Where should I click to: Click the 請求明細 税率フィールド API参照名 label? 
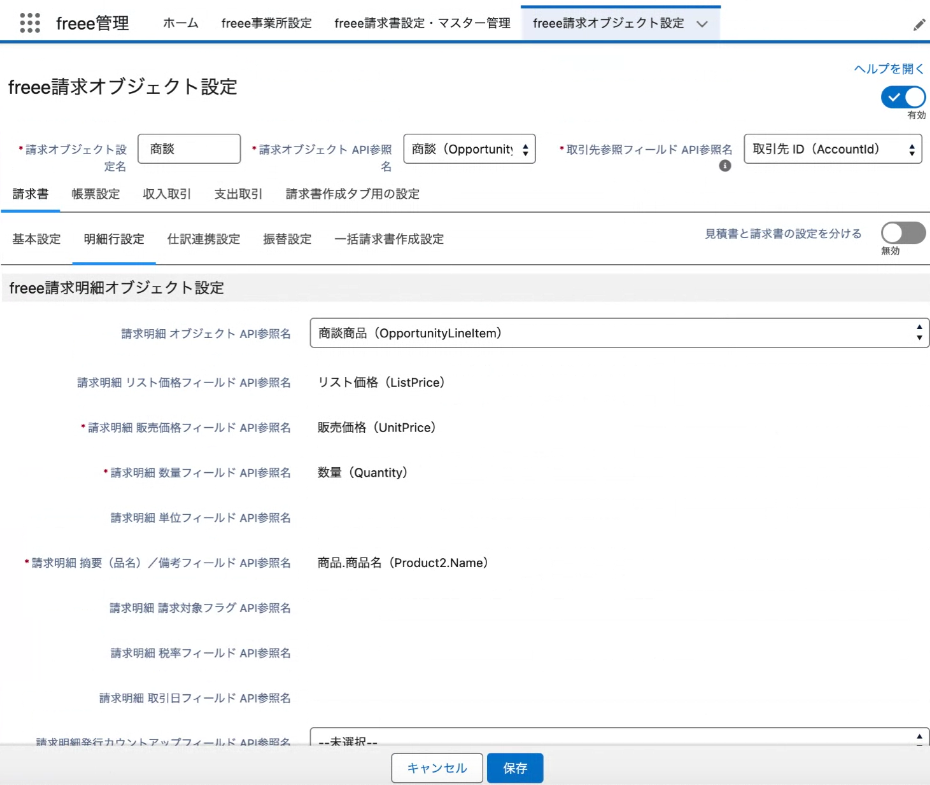200,653
